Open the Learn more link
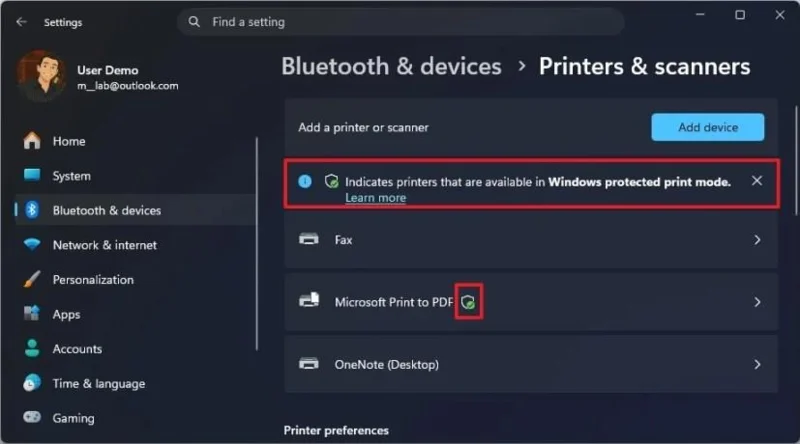This screenshot has width=800, height=444. [376, 198]
